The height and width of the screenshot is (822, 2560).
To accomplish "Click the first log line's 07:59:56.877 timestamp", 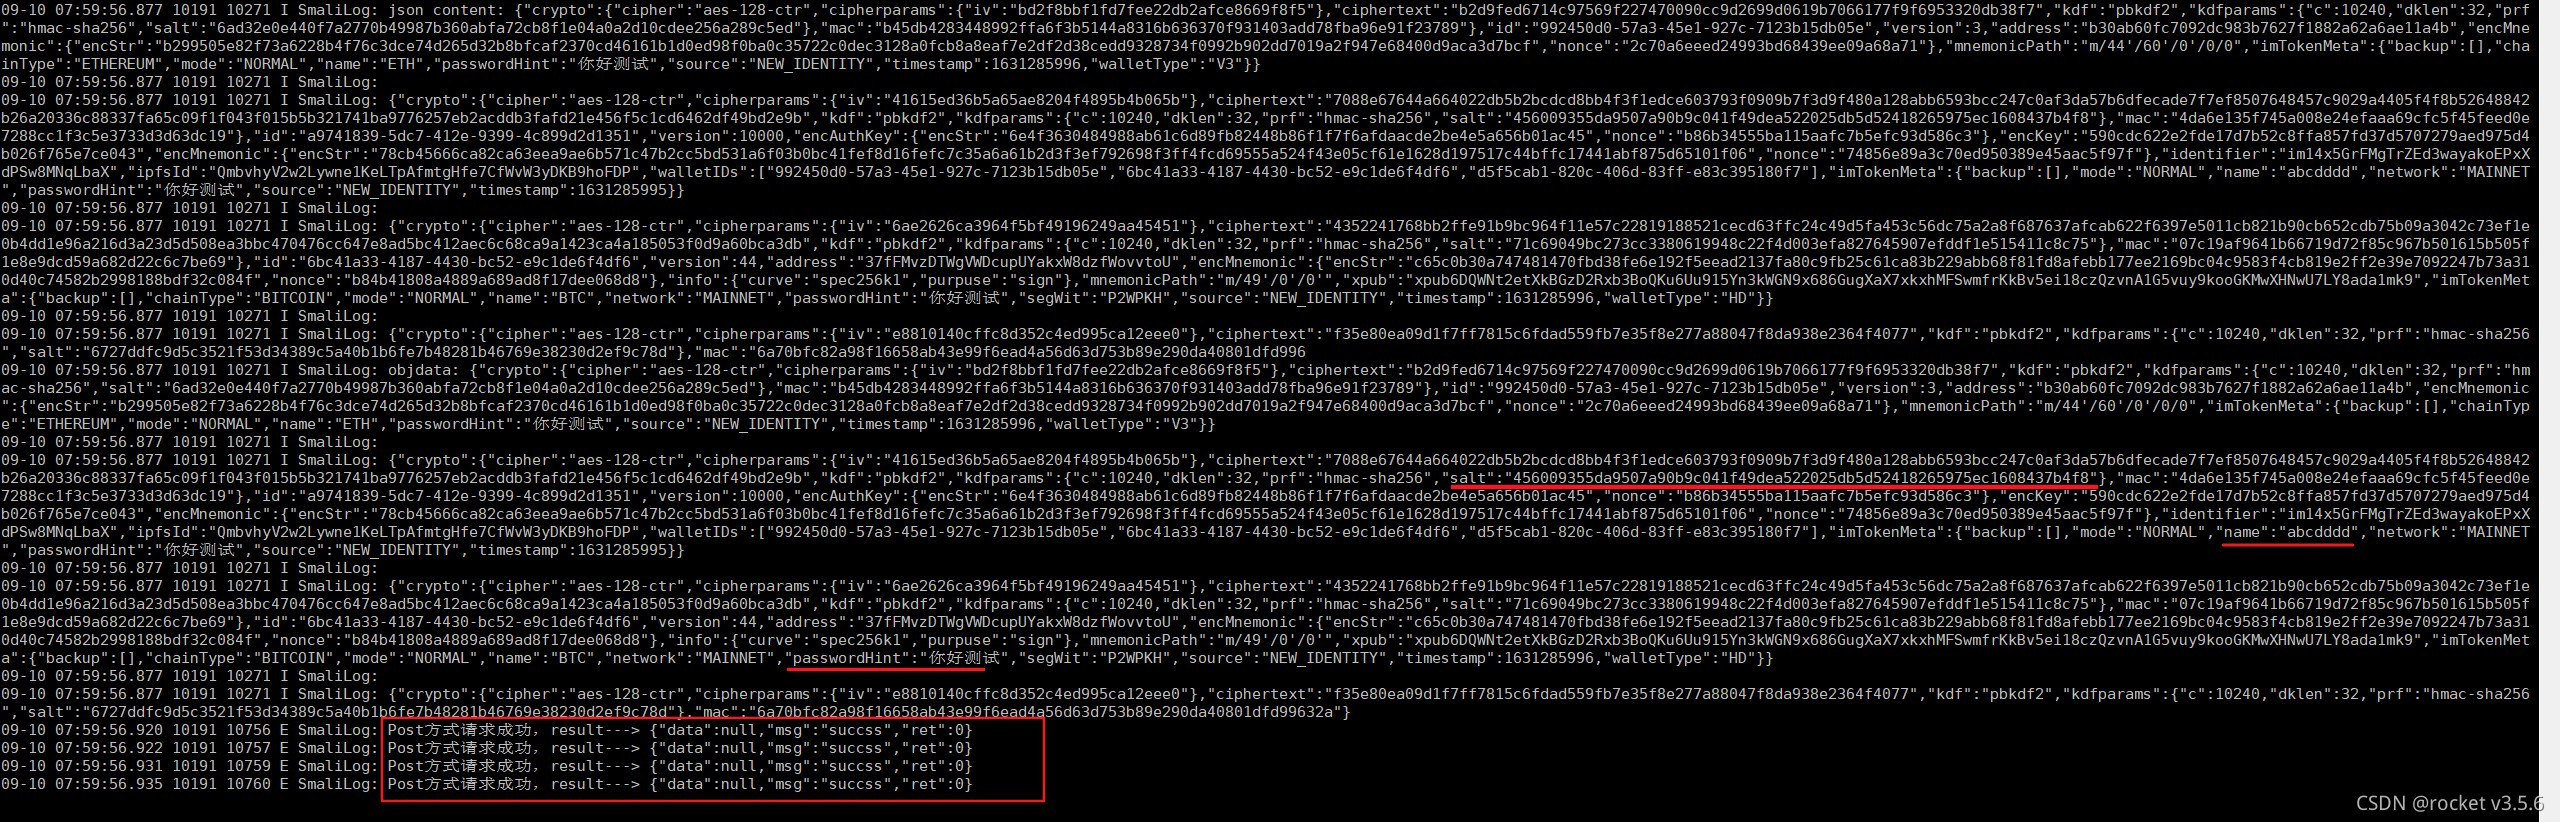I will click(x=108, y=10).
